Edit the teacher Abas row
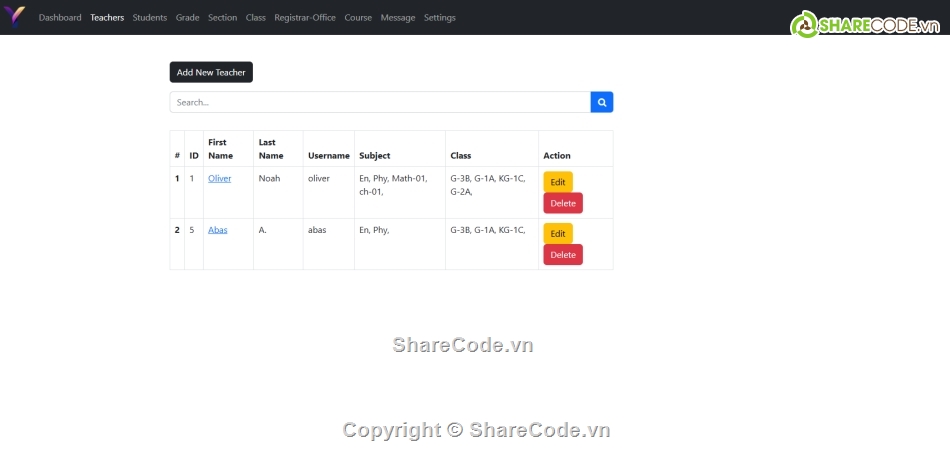Screen dimensions: 950x452 point(558,234)
